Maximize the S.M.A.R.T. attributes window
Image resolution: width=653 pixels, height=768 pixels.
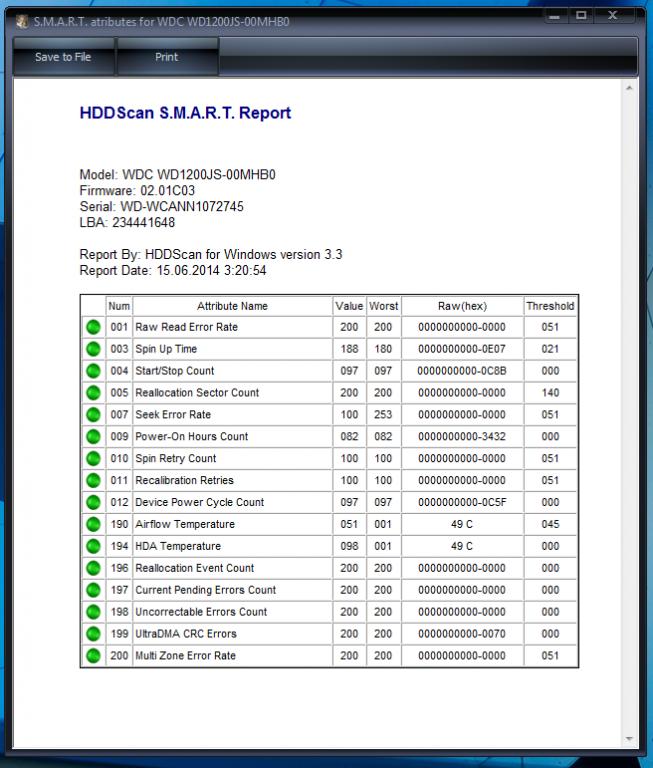coord(581,16)
